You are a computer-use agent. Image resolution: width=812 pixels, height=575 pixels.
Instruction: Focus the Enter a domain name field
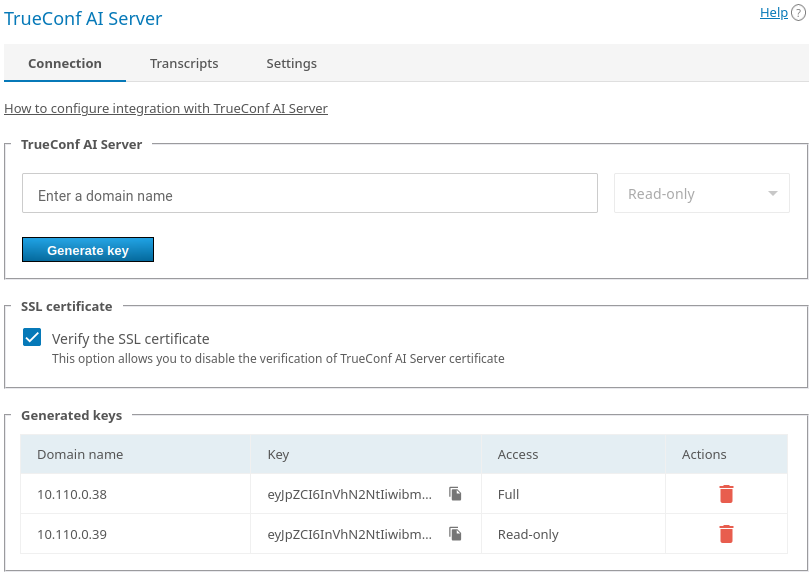309,194
